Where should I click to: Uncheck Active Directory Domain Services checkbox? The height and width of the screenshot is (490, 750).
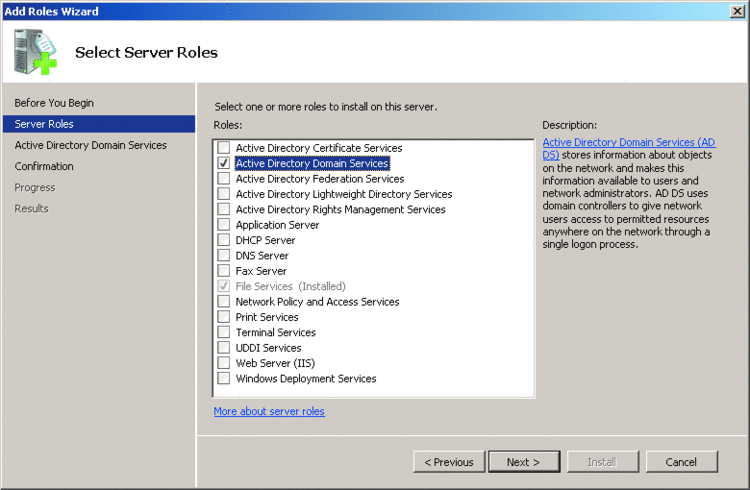tap(223, 163)
